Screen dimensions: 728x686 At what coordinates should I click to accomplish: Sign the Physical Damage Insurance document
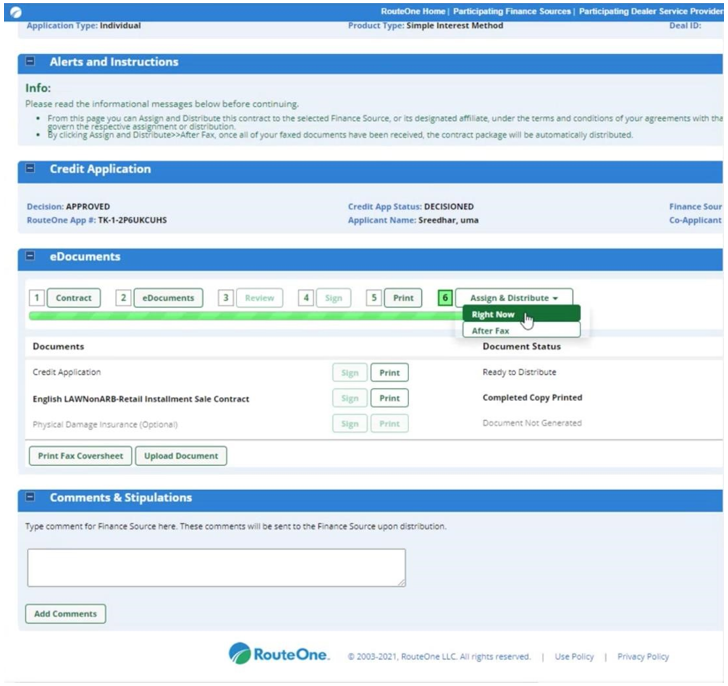(350, 424)
